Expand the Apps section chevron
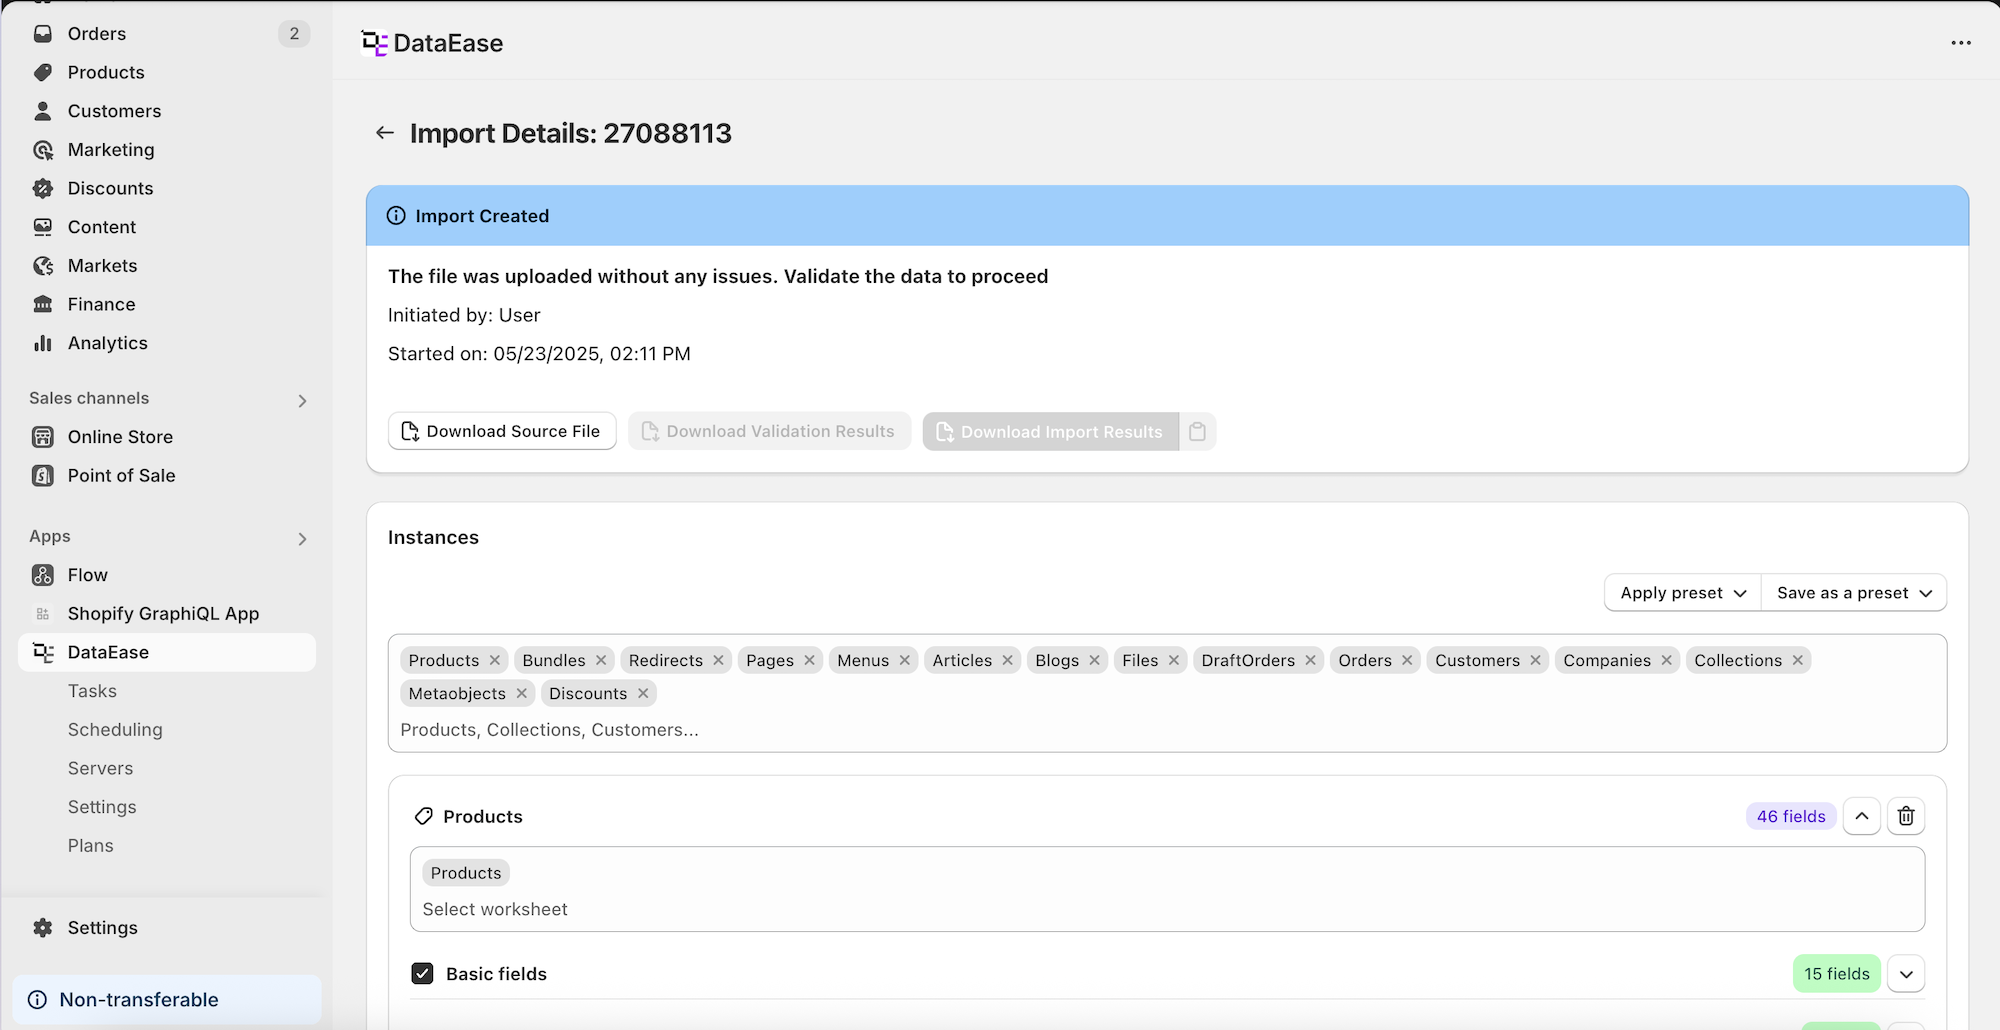The height and width of the screenshot is (1030, 2000). coord(302,539)
